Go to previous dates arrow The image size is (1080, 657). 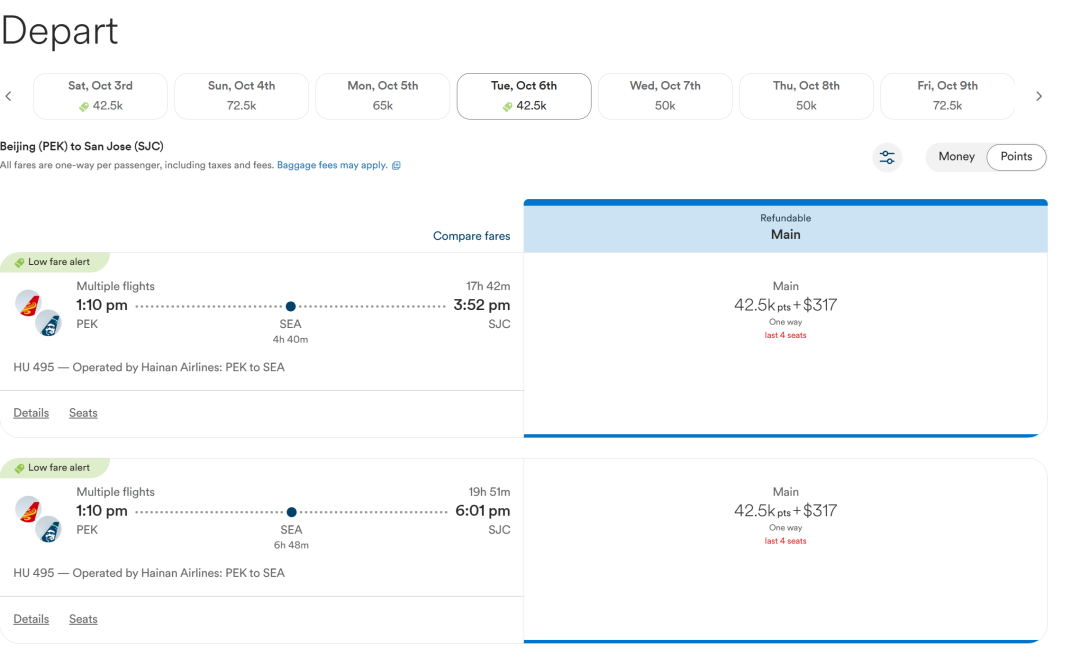tap(8, 96)
